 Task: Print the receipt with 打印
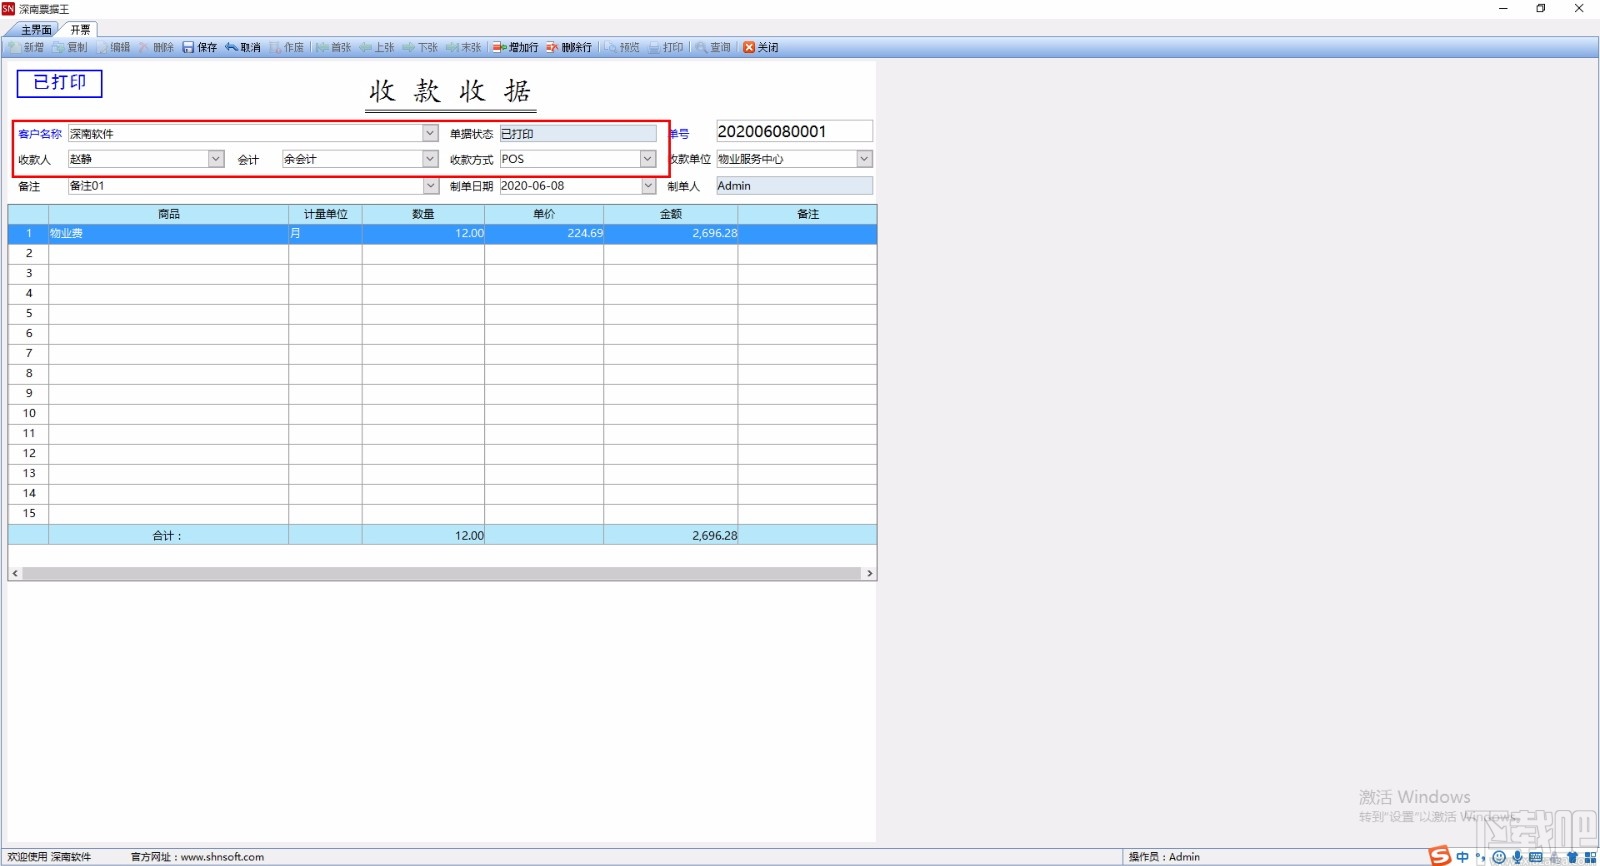point(666,47)
